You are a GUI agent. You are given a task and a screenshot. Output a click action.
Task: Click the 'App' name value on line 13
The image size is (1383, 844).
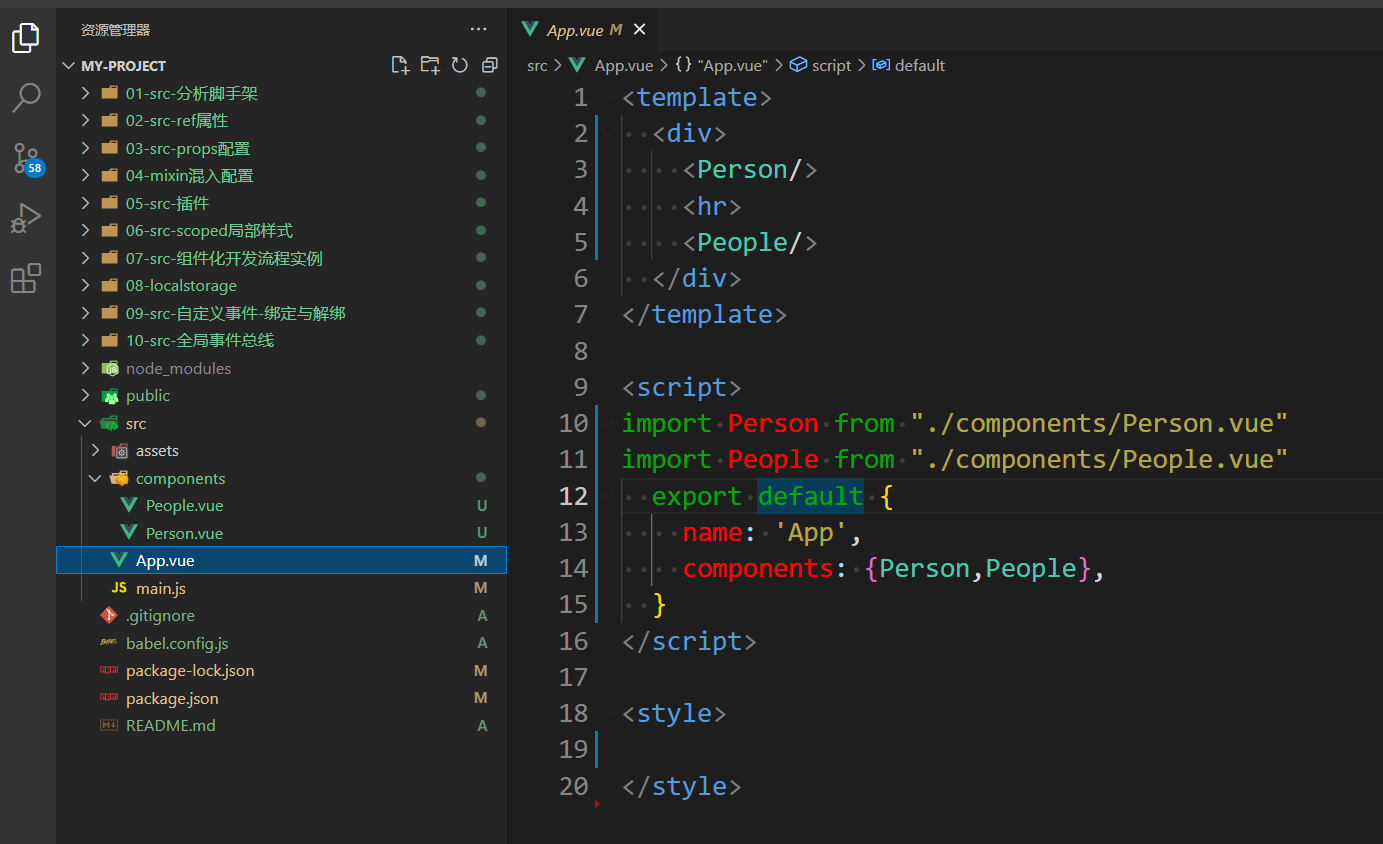click(x=810, y=532)
